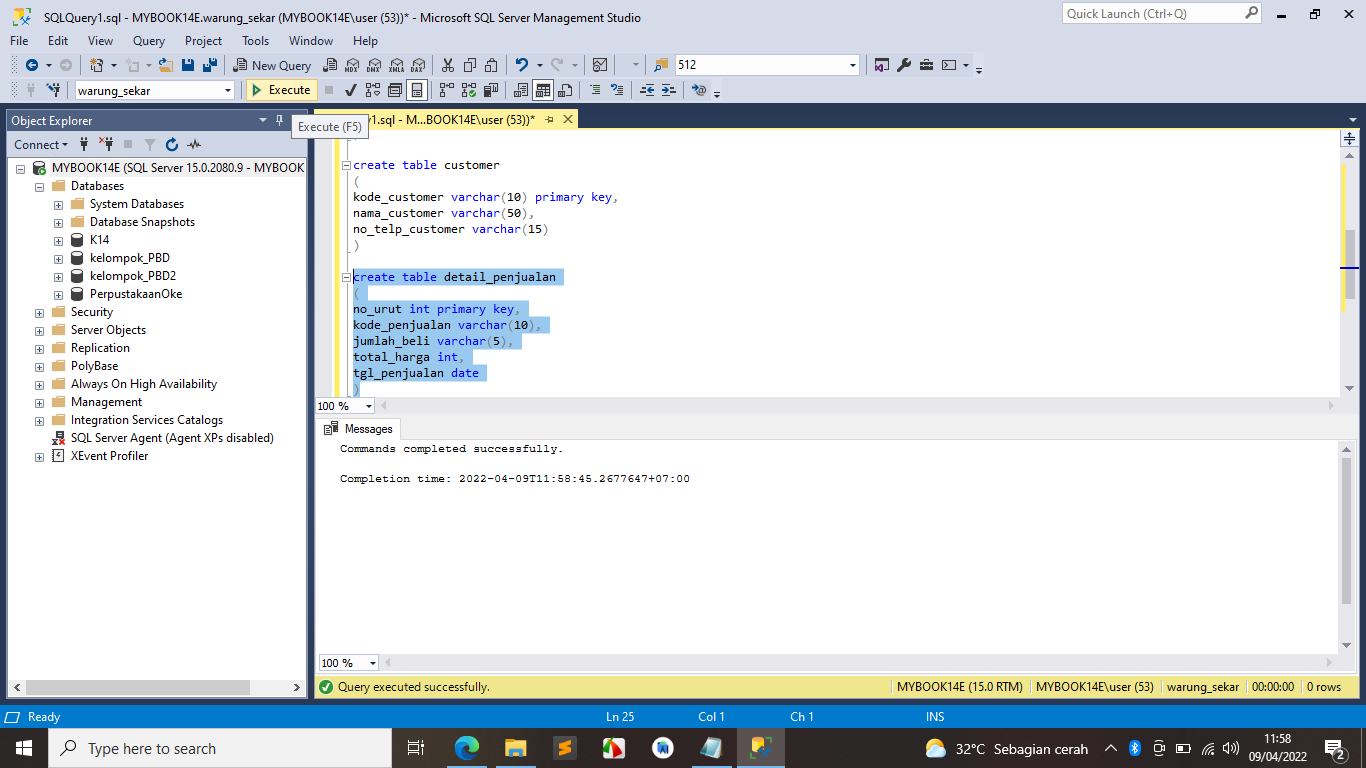Close the SQLQuery1.sql document tab
This screenshot has width=1366, height=768.
567,119
